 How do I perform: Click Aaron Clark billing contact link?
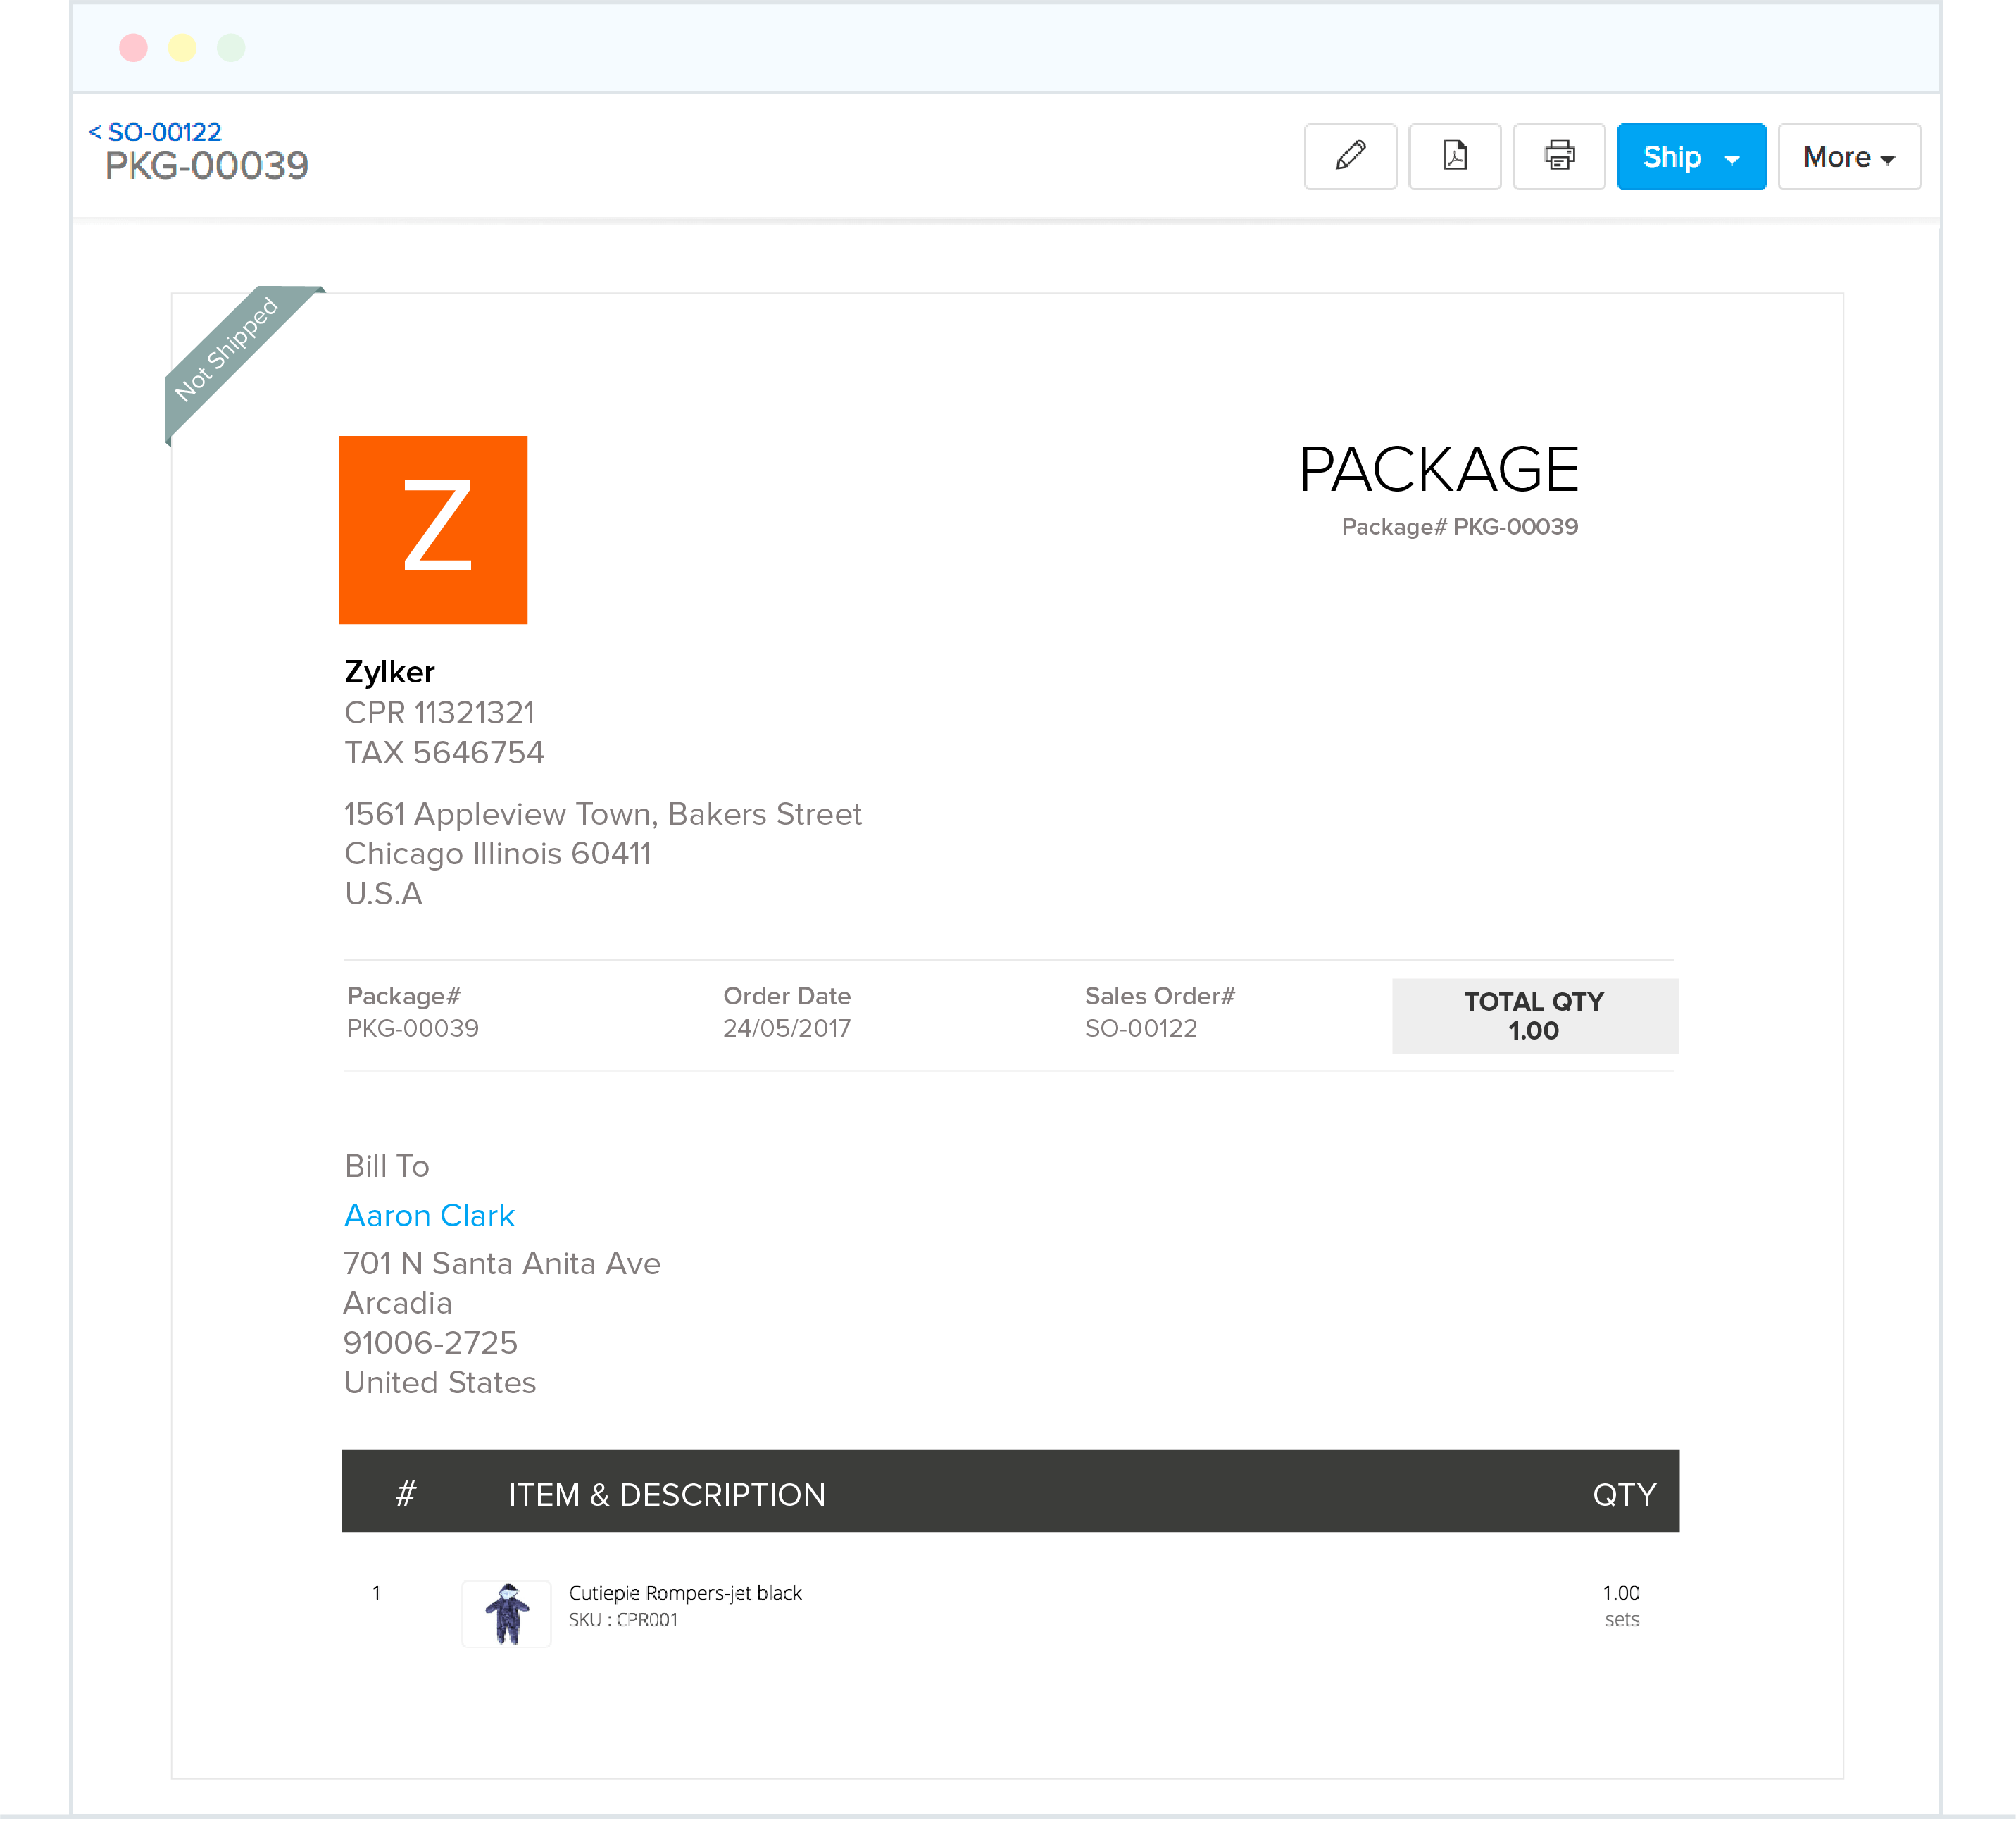[x=429, y=1217]
